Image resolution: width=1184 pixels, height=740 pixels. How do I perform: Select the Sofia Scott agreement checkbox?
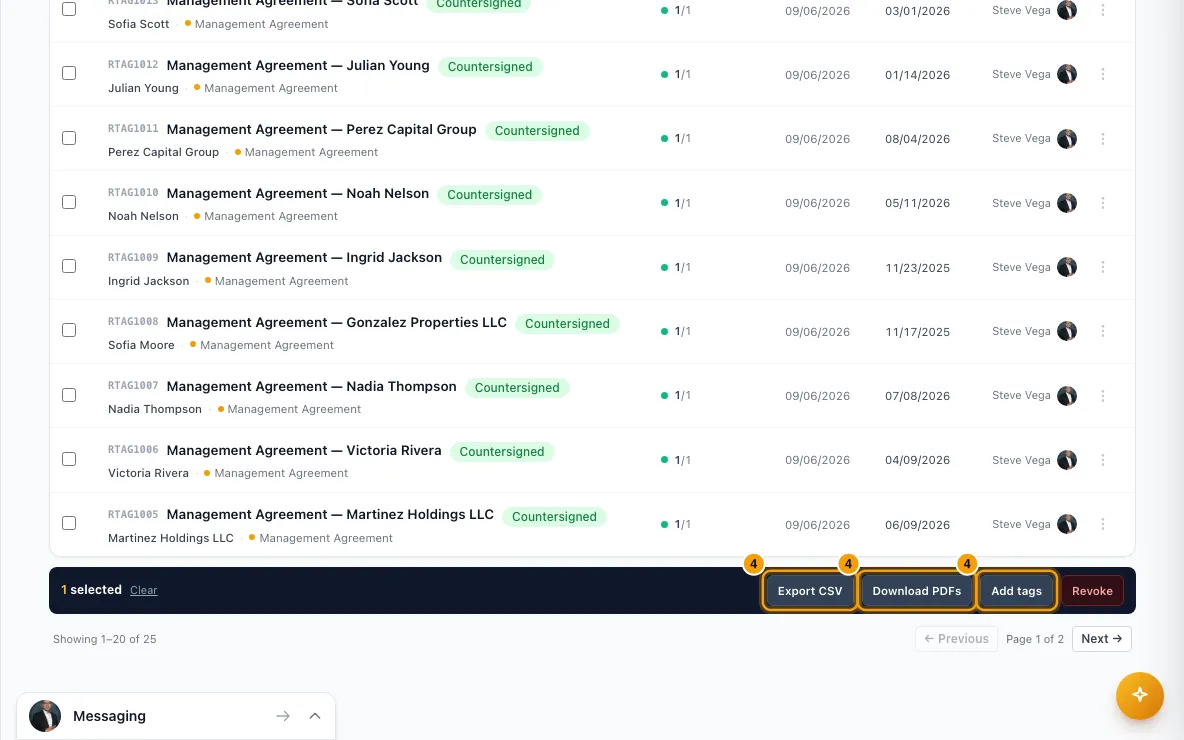(69, 9)
